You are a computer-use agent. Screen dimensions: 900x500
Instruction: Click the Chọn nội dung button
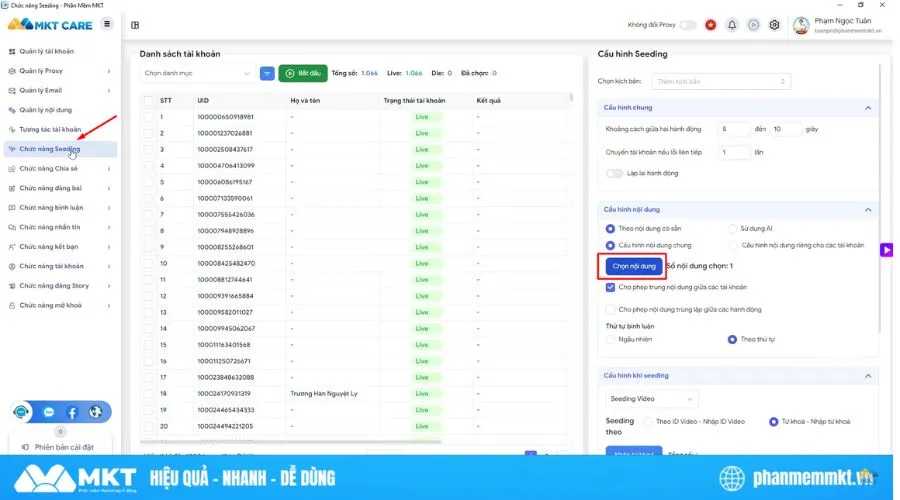click(634, 266)
